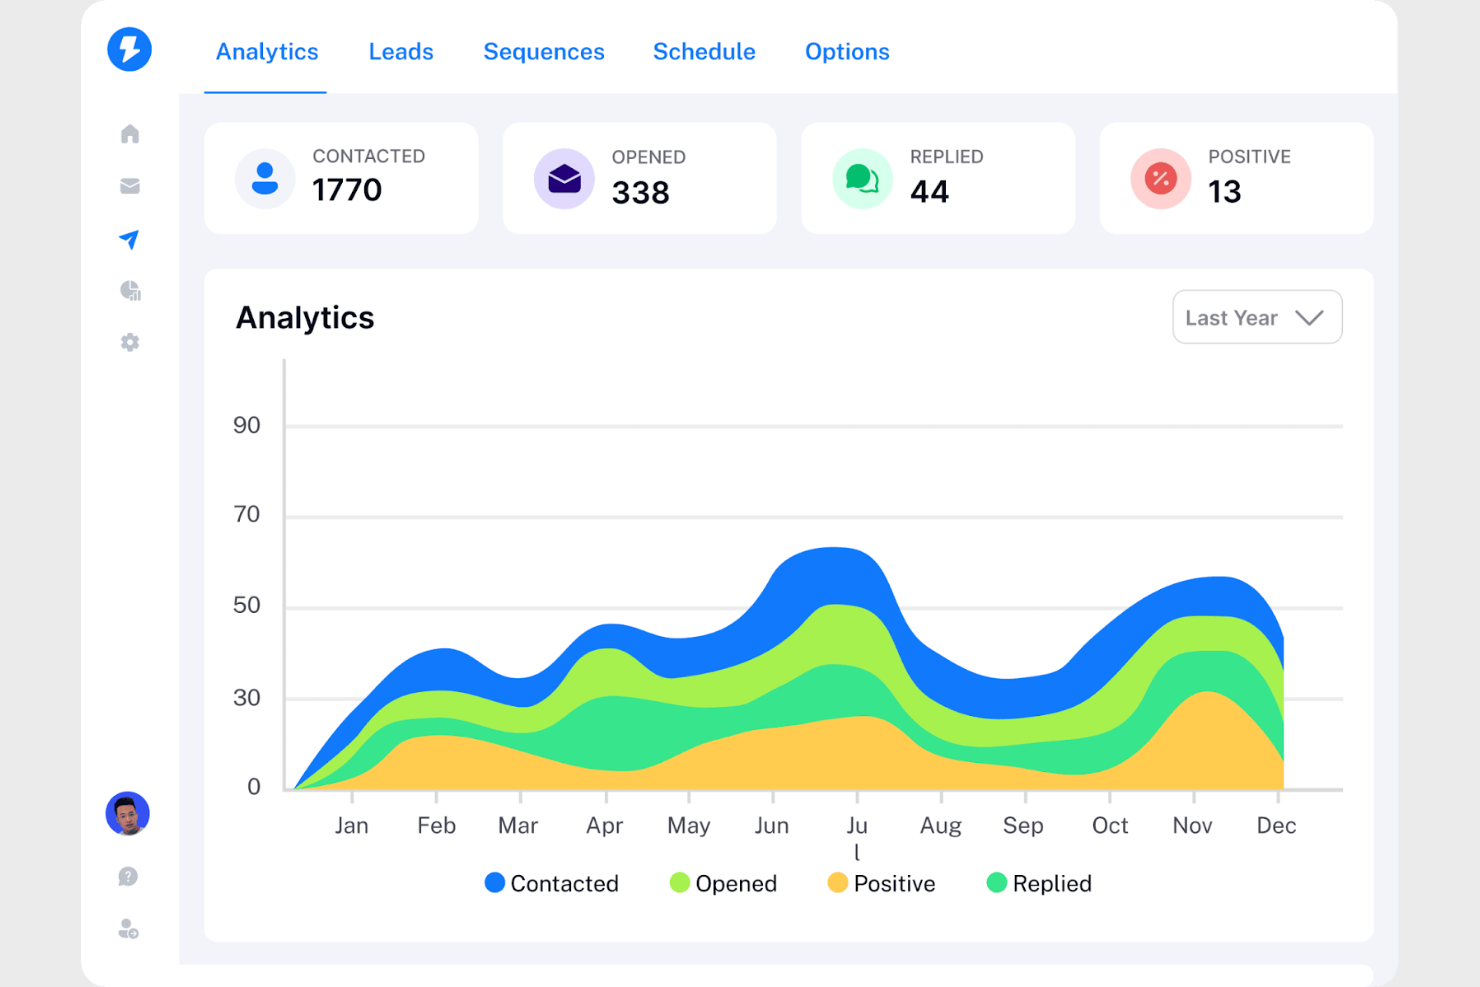The width and height of the screenshot is (1480, 987).
Task: Switch to the Leads tab
Action: click(x=400, y=51)
